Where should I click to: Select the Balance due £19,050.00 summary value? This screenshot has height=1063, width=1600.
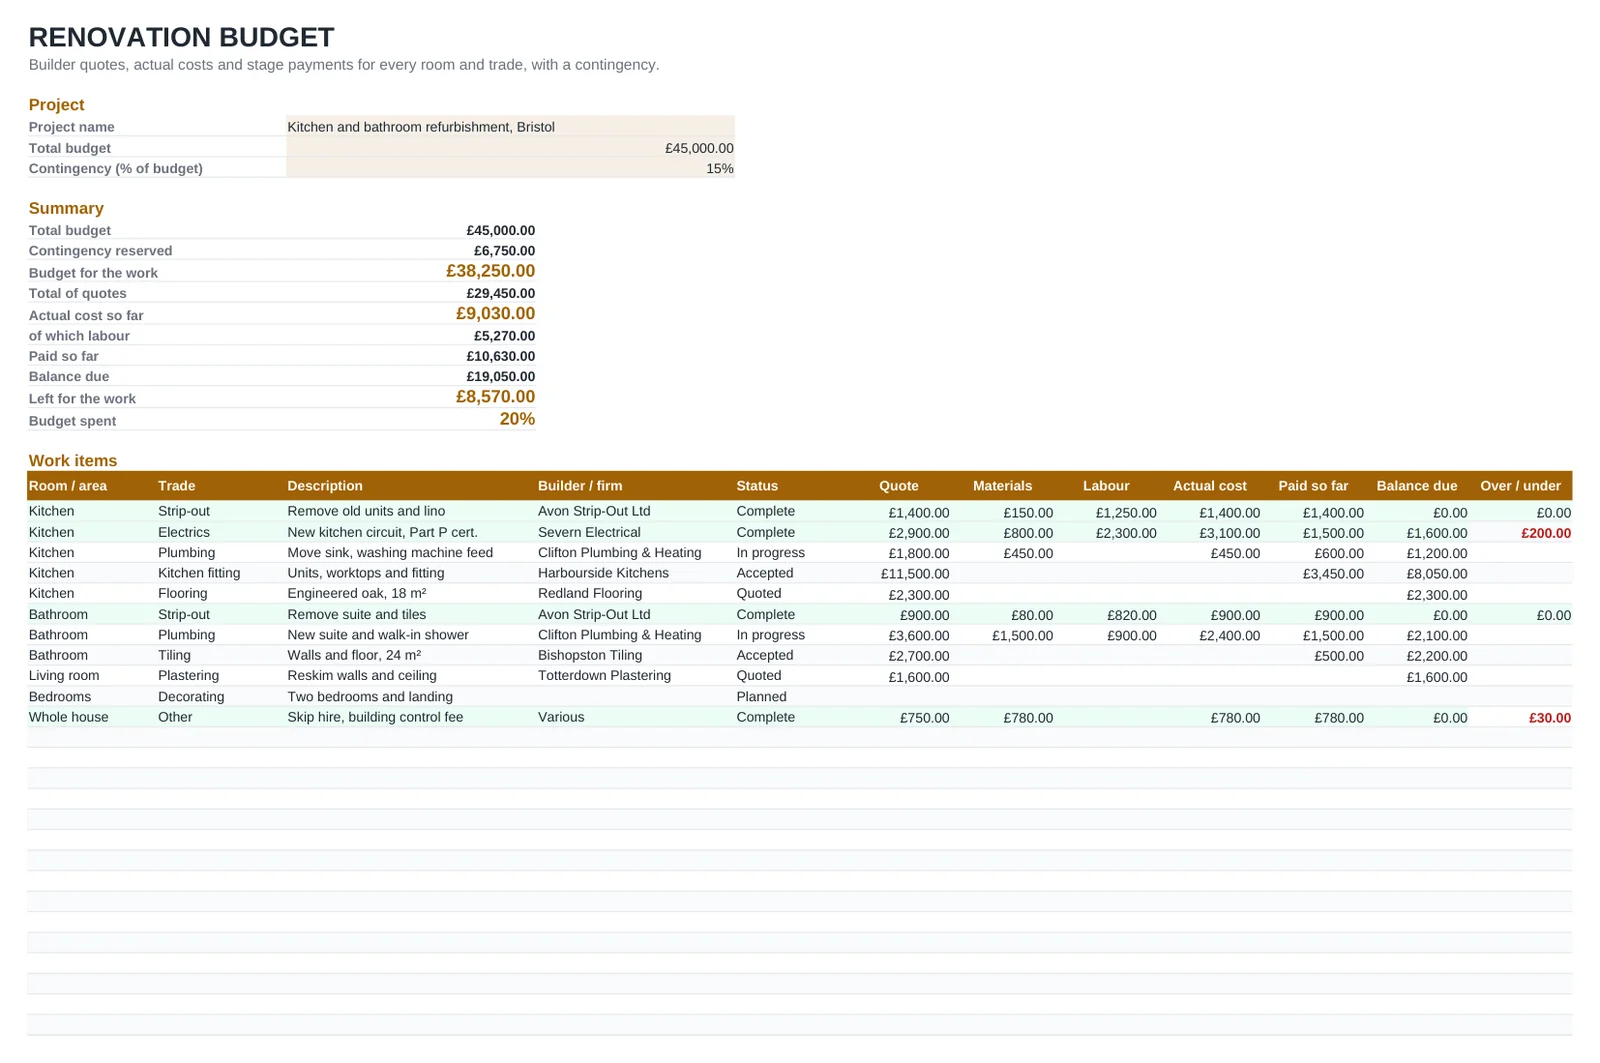500,377
